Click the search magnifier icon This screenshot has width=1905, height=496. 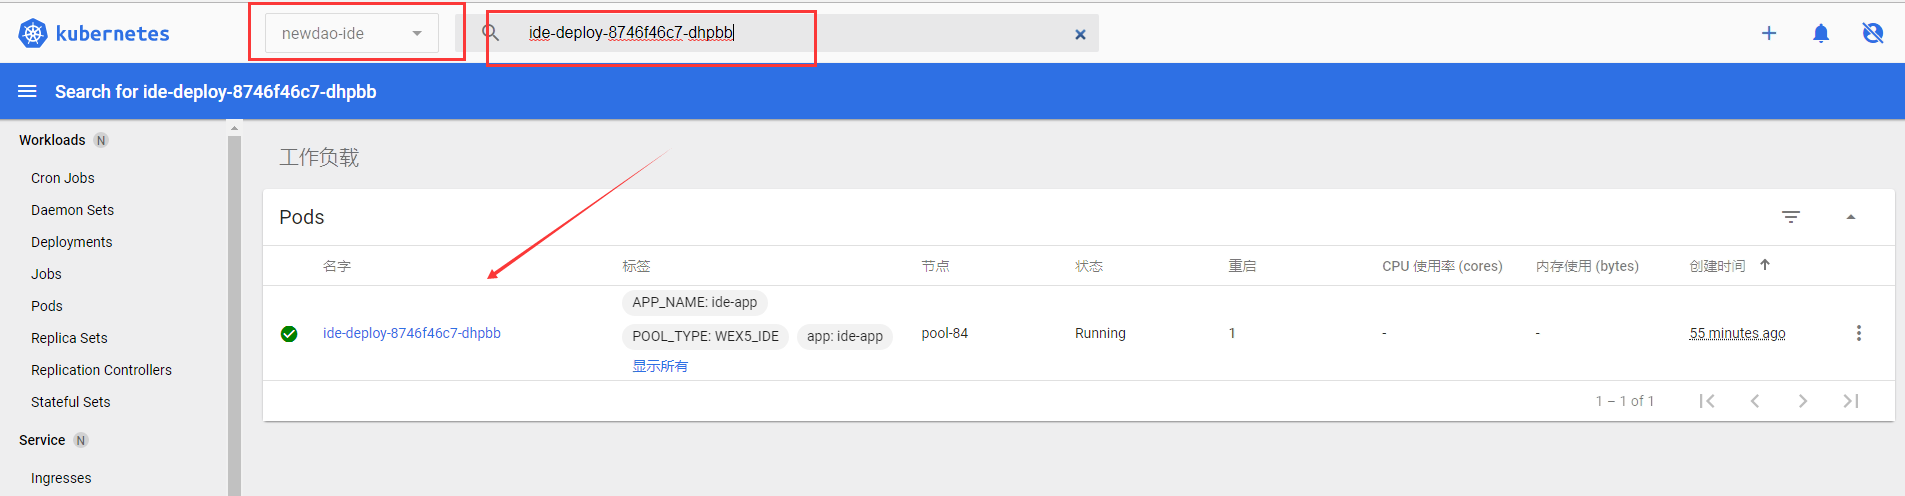(x=491, y=33)
